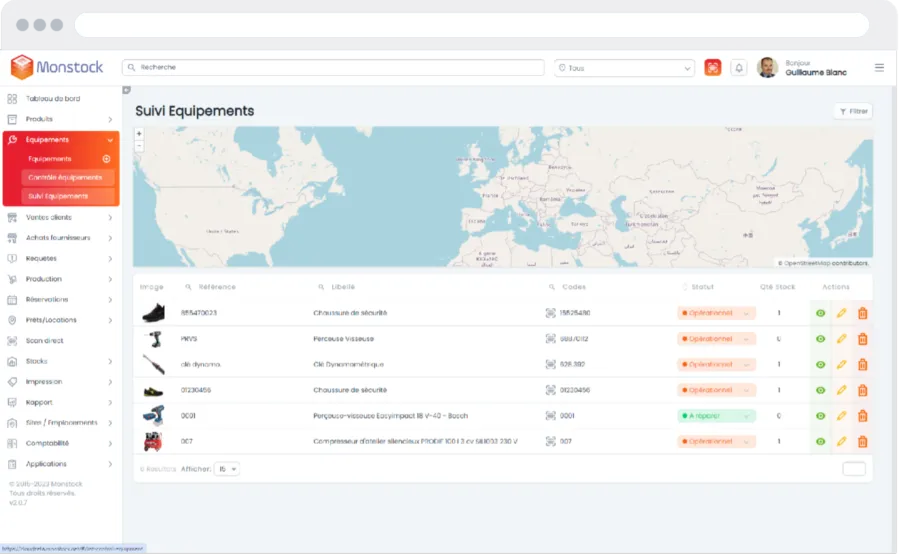Change the Afficher rows-per-page dropdown

click(x=227, y=468)
